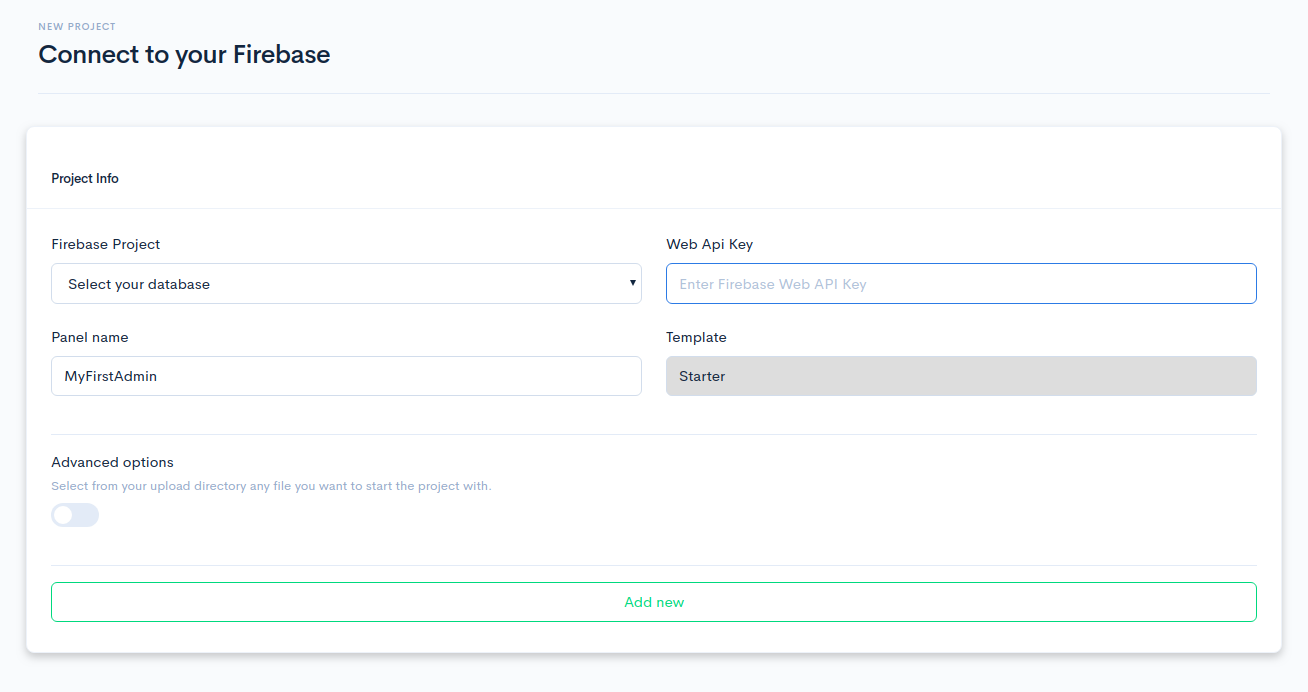Screen dimensions: 1308x692
Task: Click the upload directory helper text
Action: click(271, 486)
